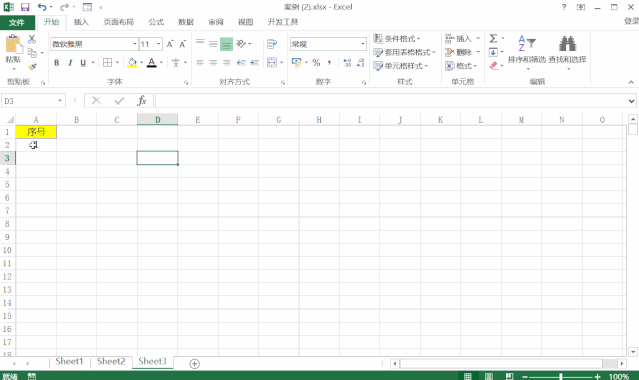The image size is (639, 380).
Task: Click Merge and Center icon
Action: (x=272, y=62)
